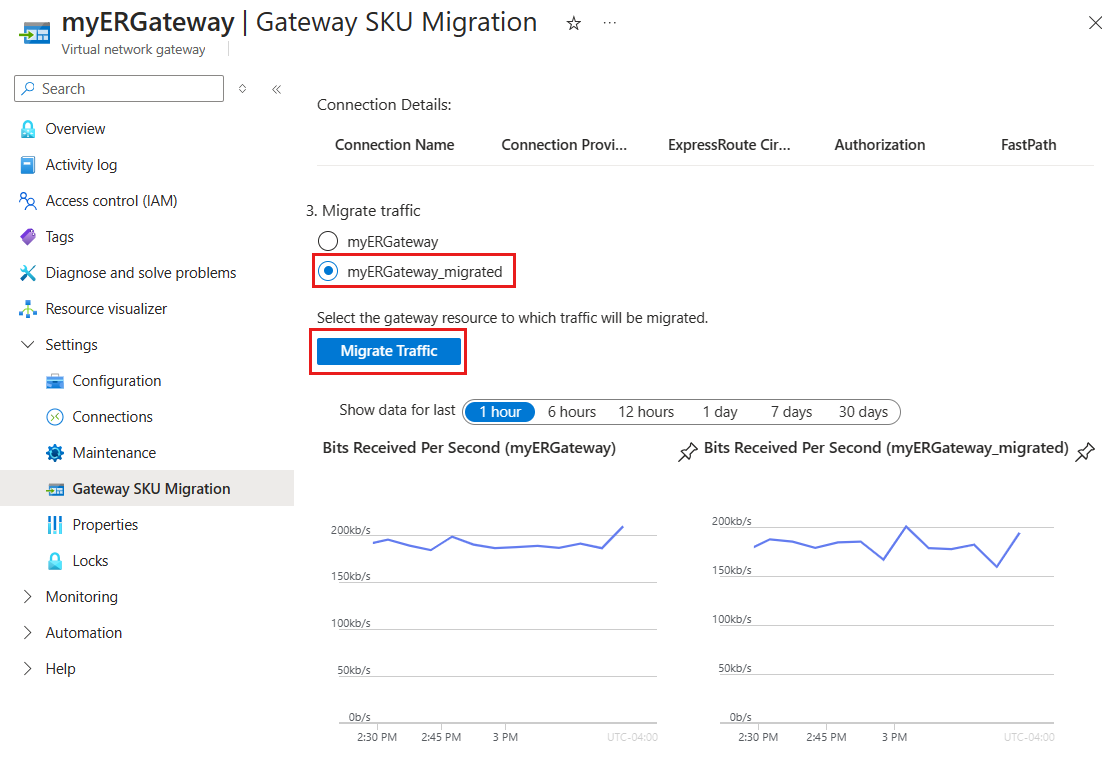
Task: Show data for last 6 hours
Action: coord(571,412)
